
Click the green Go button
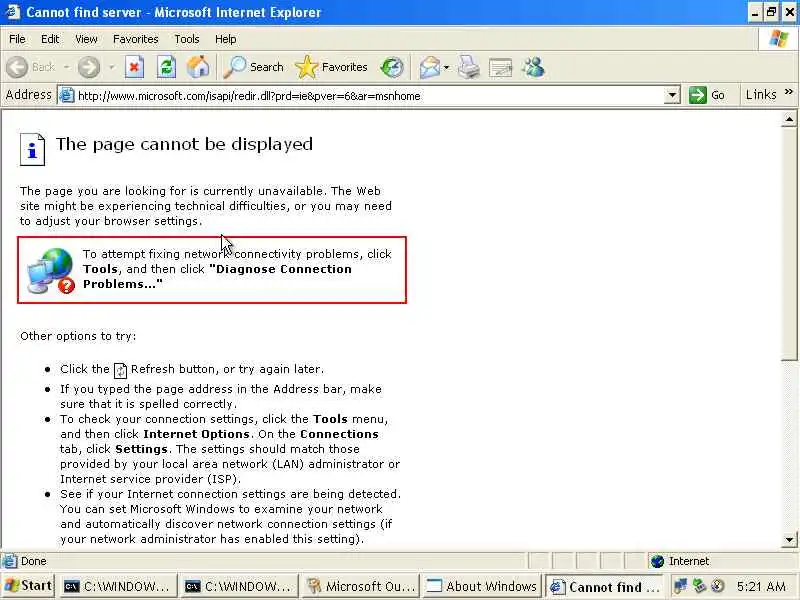click(x=707, y=95)
